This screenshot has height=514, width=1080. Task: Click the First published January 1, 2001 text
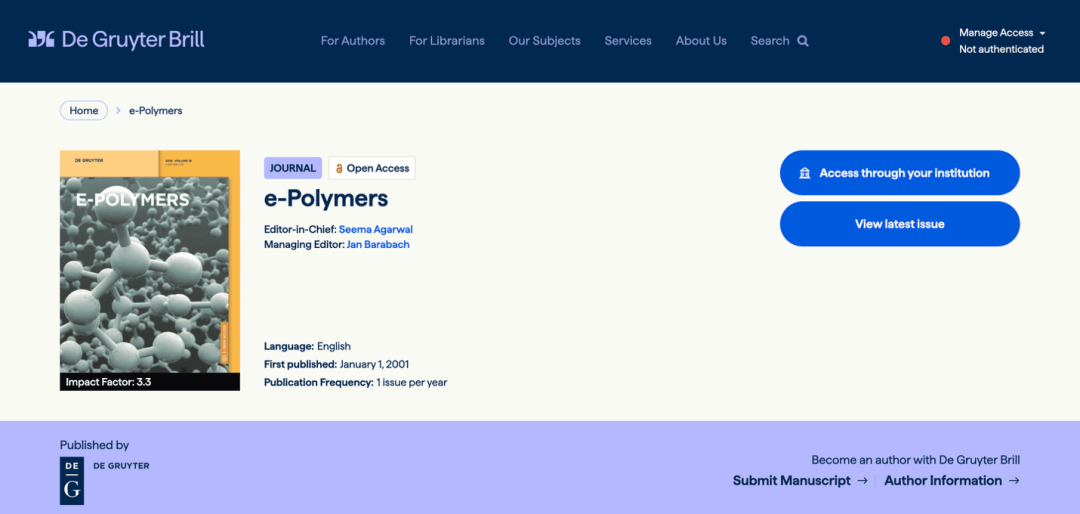pos(337,364)
